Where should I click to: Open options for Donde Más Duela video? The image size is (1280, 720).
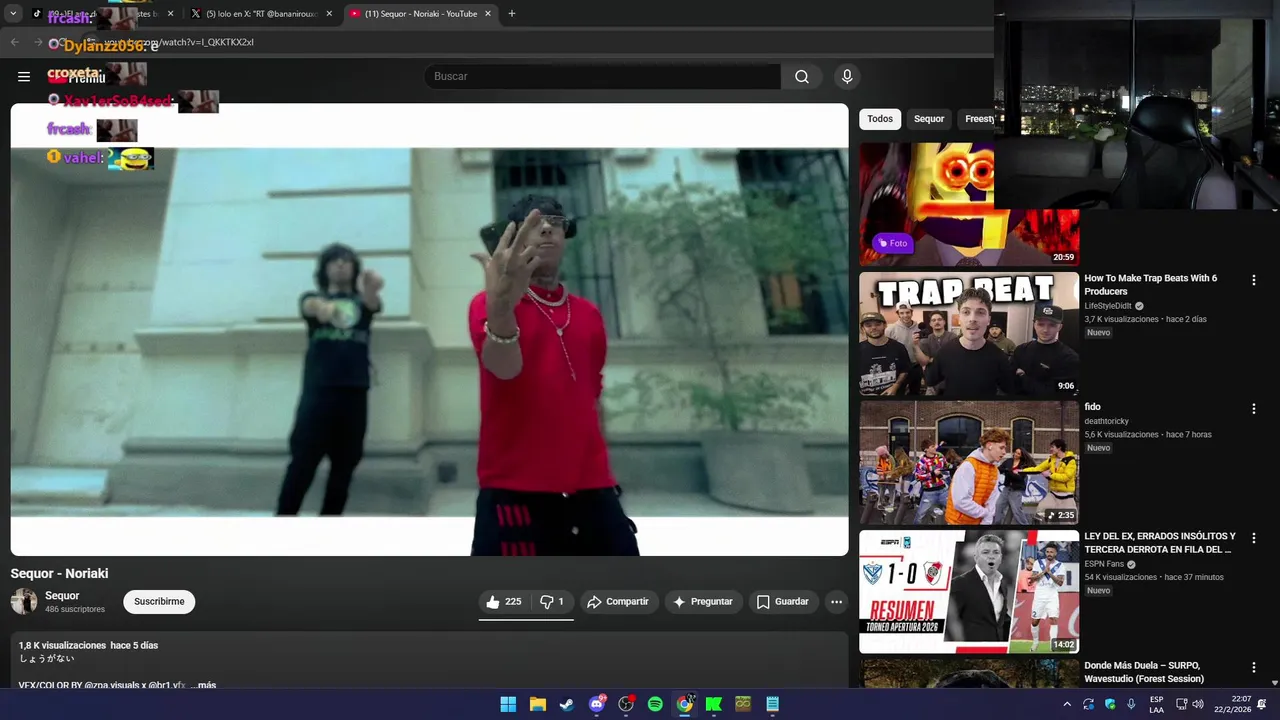coord(1253,667)
